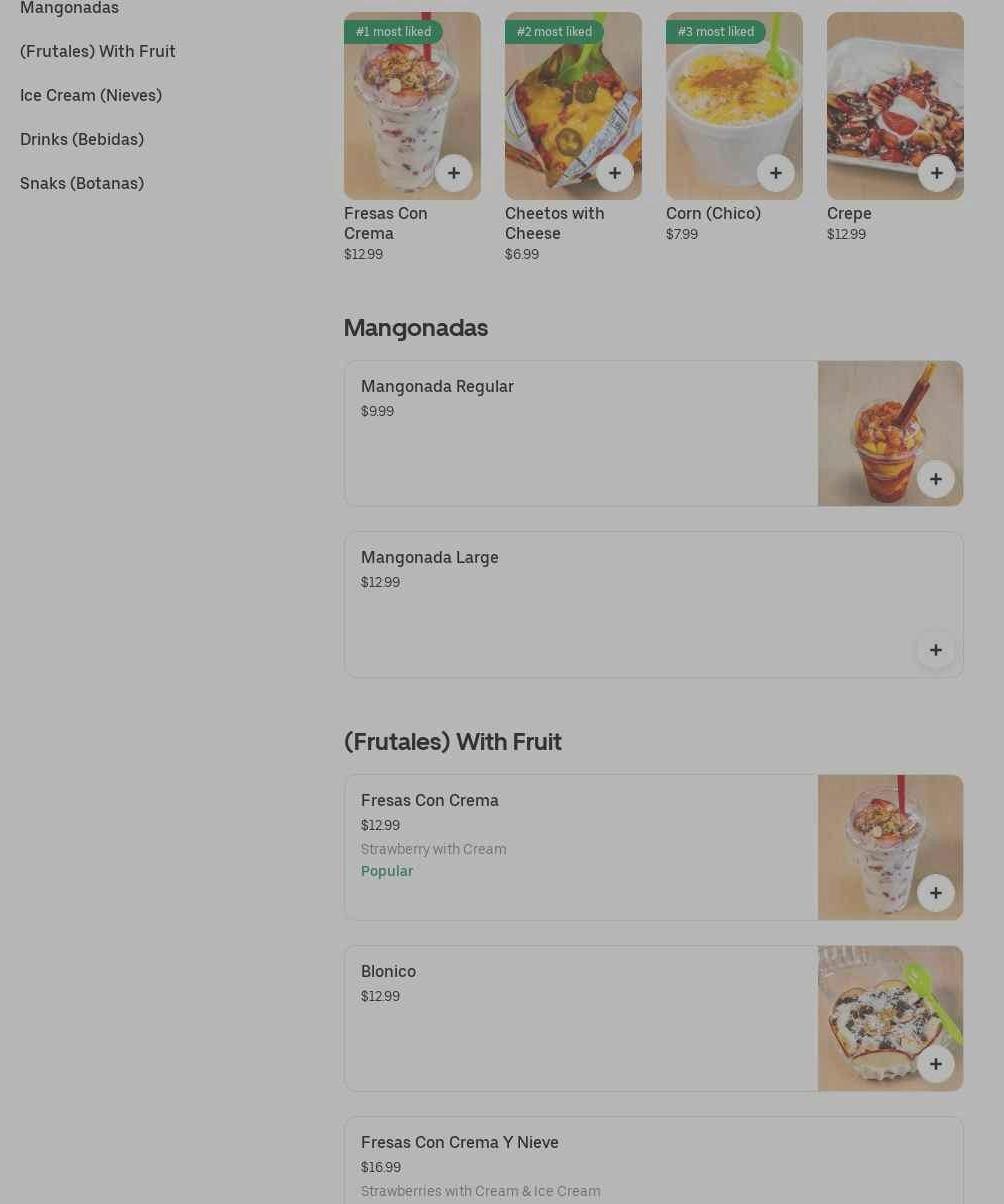Go to Drinks (Bebidas) section
Image resolution: width=1004 pixels, height=1204 pixels.
[82, 139]
